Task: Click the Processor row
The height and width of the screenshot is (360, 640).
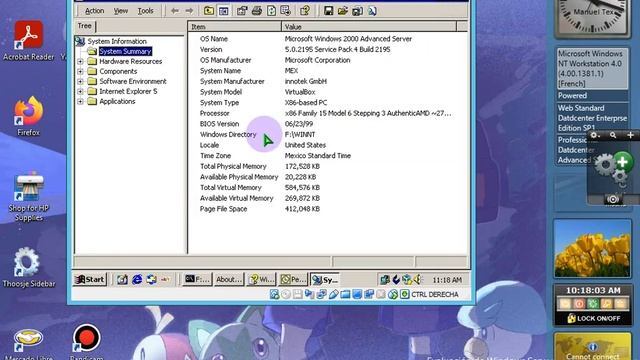Action: [x=327, y=113]
